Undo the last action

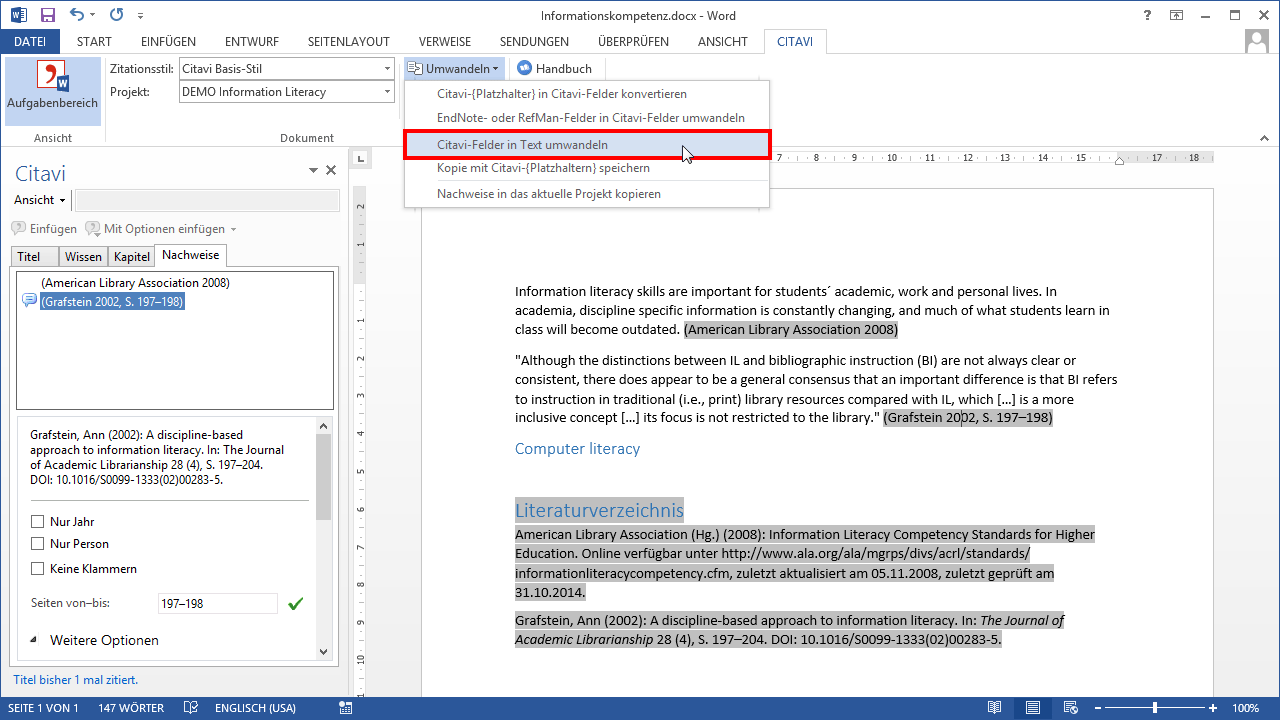click(x=78, y=15)
